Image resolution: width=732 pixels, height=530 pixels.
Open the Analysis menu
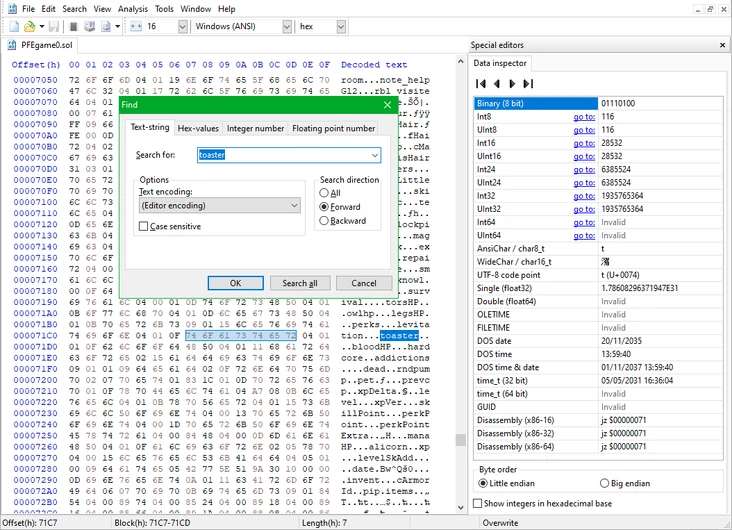click(133, 9)
